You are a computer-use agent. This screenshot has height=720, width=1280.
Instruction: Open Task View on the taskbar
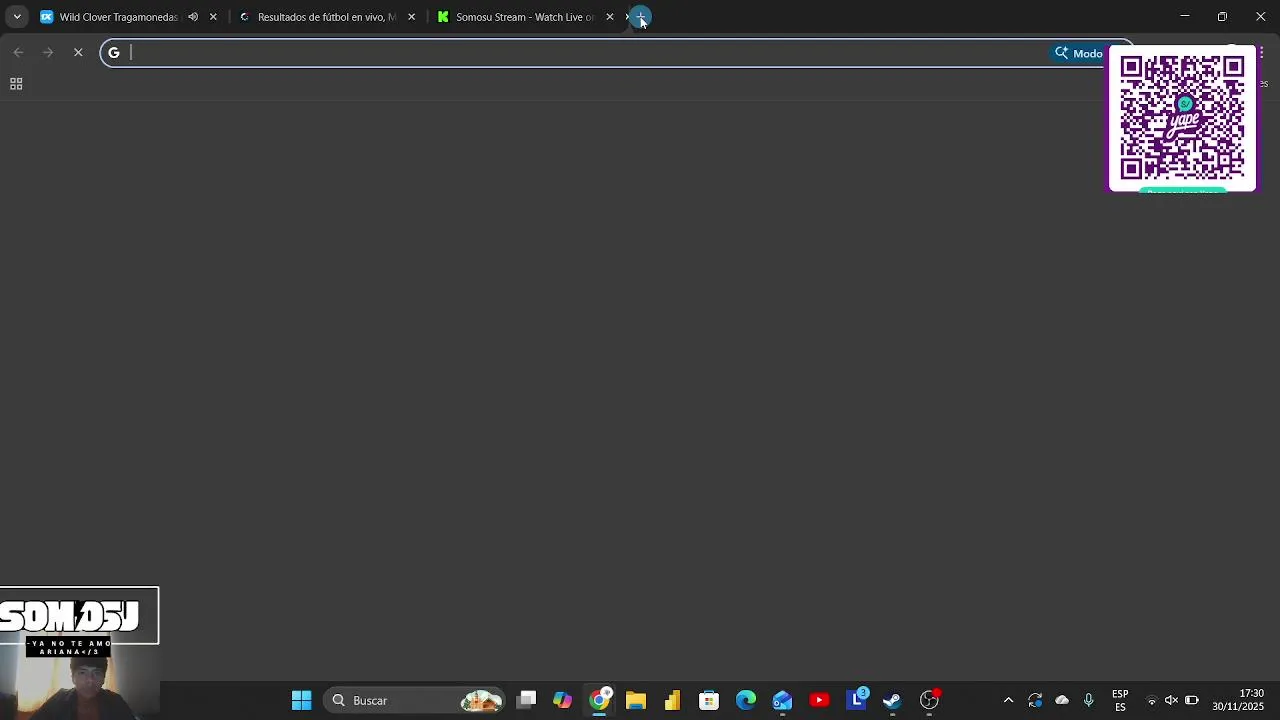tap(526, 700)
